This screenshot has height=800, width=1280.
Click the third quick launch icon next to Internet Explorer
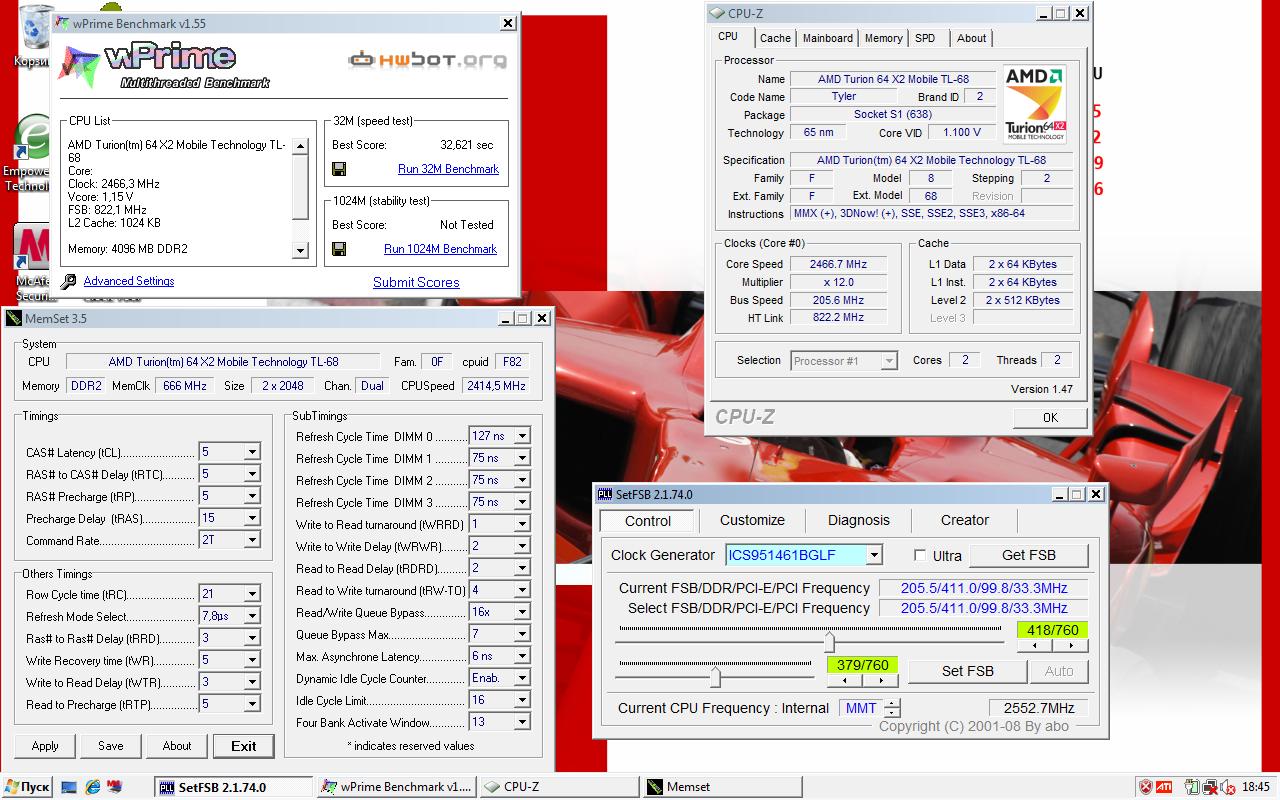click(x=115, y=787)
